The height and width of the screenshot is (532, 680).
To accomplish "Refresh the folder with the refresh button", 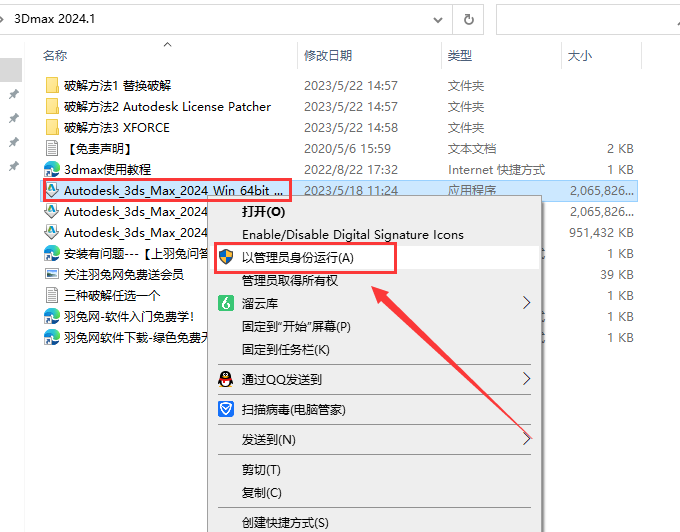I will click(x=468, y=20).
